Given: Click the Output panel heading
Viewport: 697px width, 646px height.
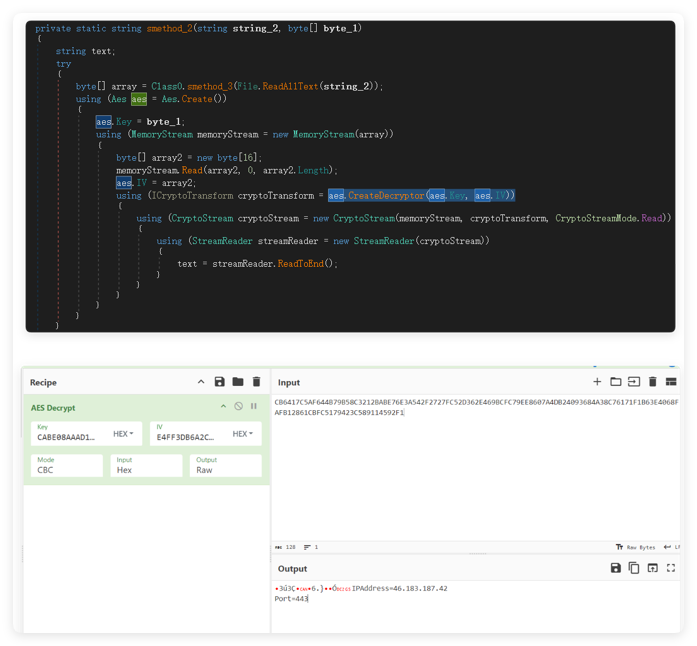Looking at the screenshot, I should coord(292,569).
